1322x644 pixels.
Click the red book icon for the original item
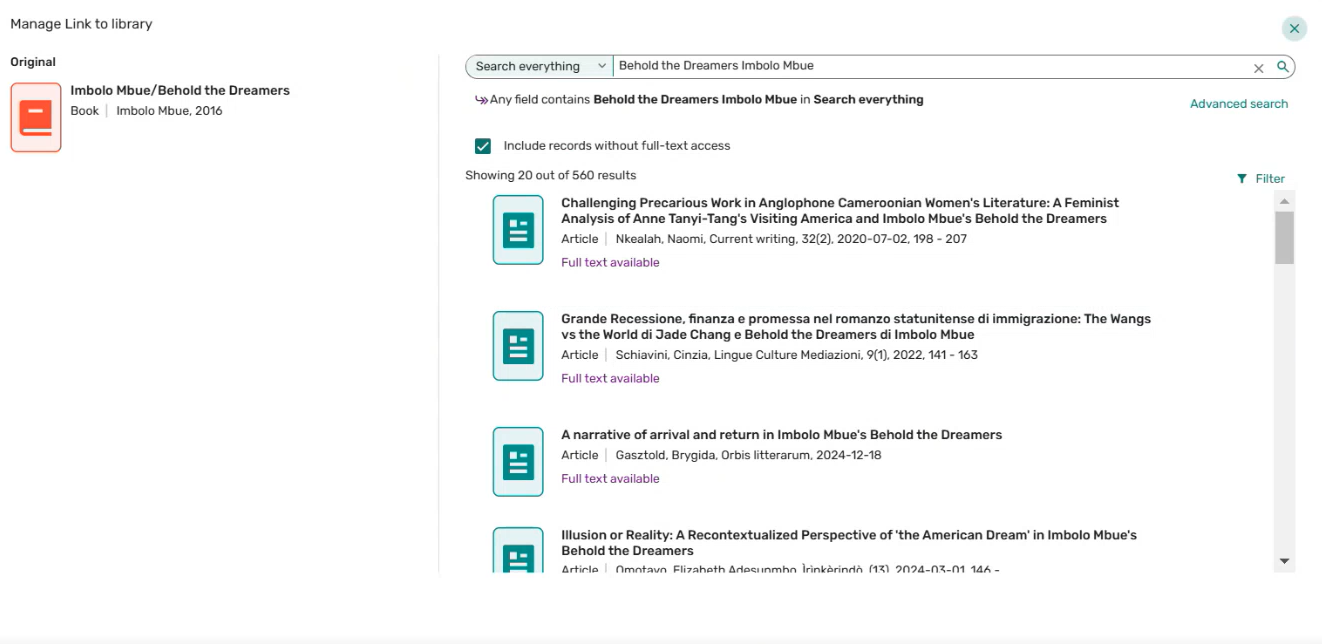tap(36, 117)
